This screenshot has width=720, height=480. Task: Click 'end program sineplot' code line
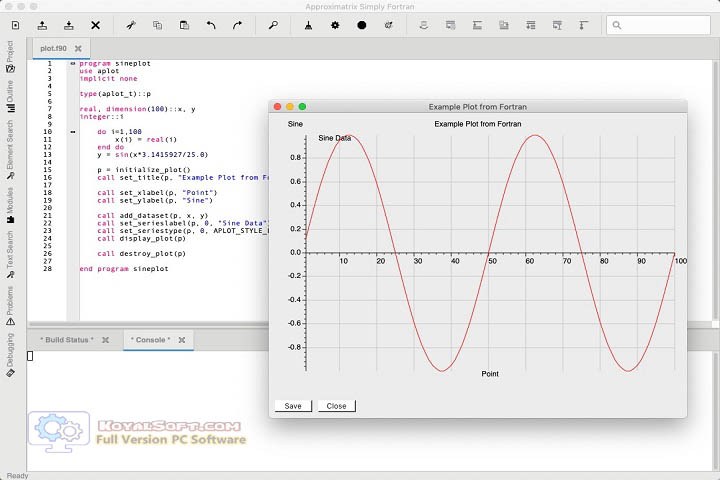[124, 269]
